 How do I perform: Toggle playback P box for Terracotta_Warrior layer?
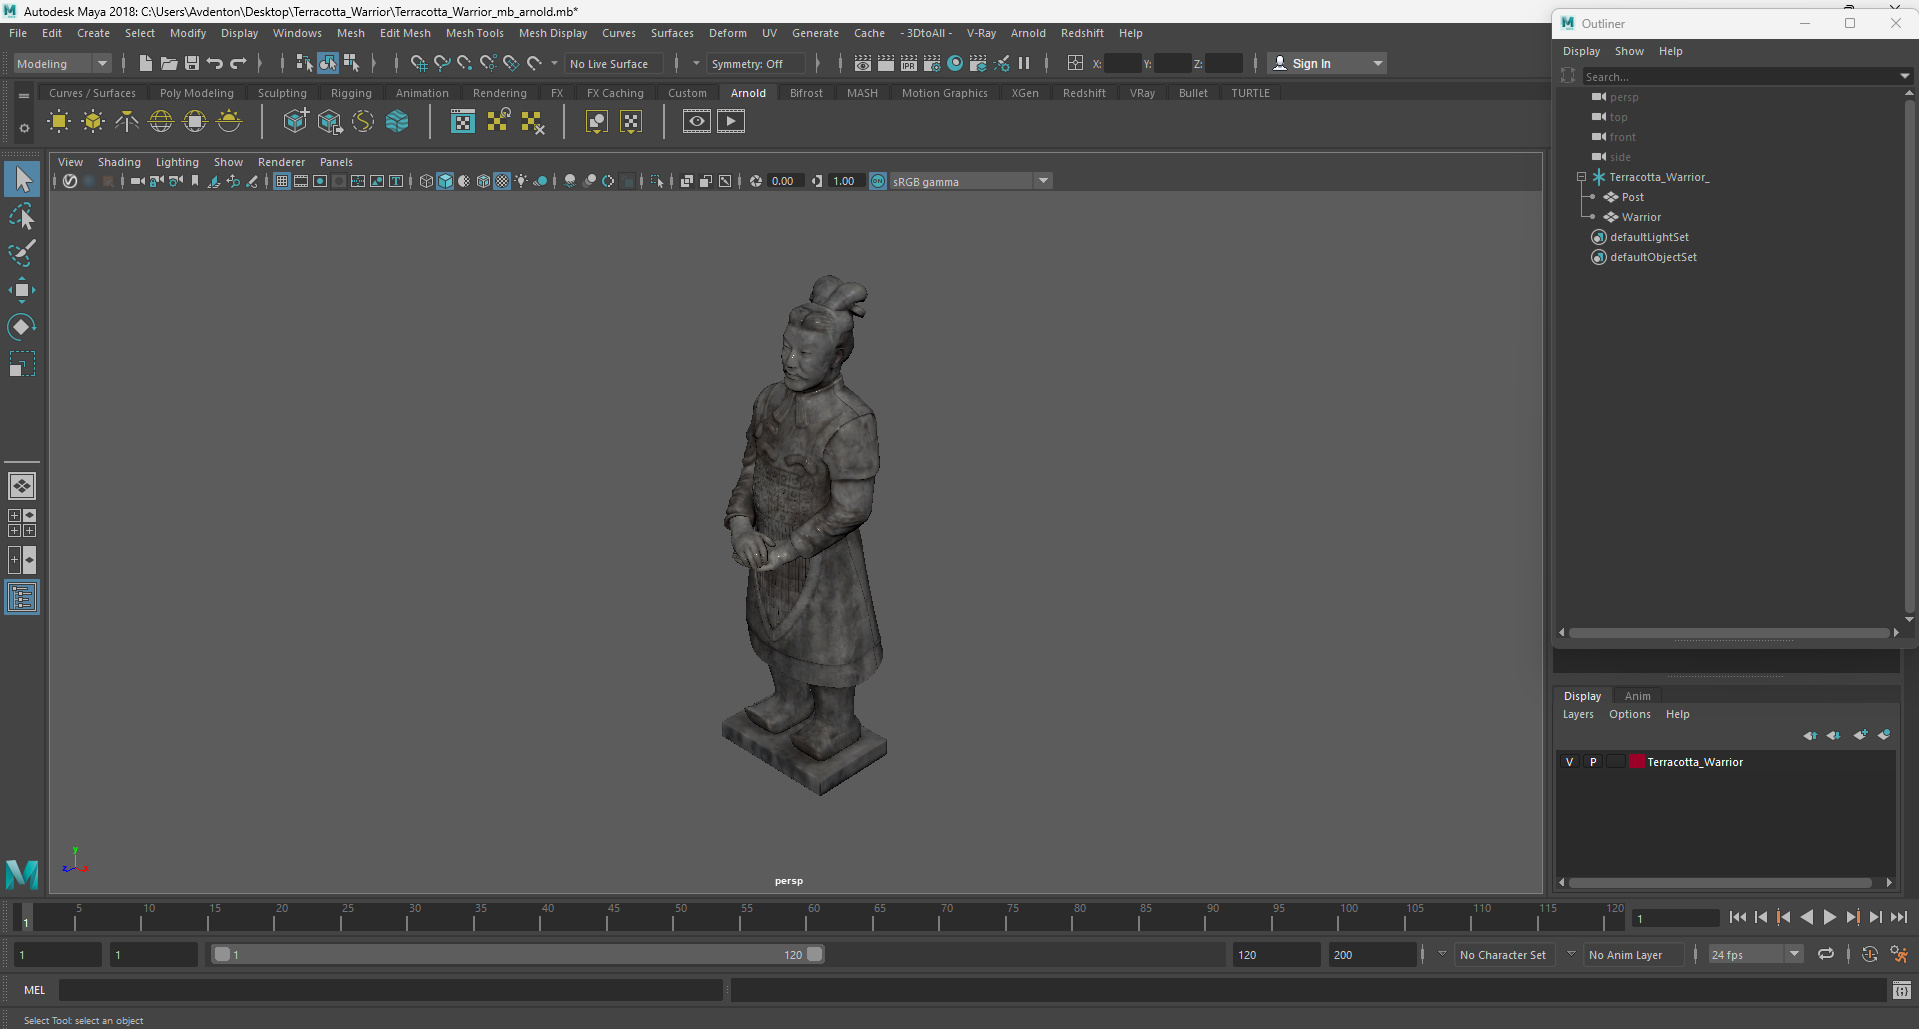[x=1593, y=762]
